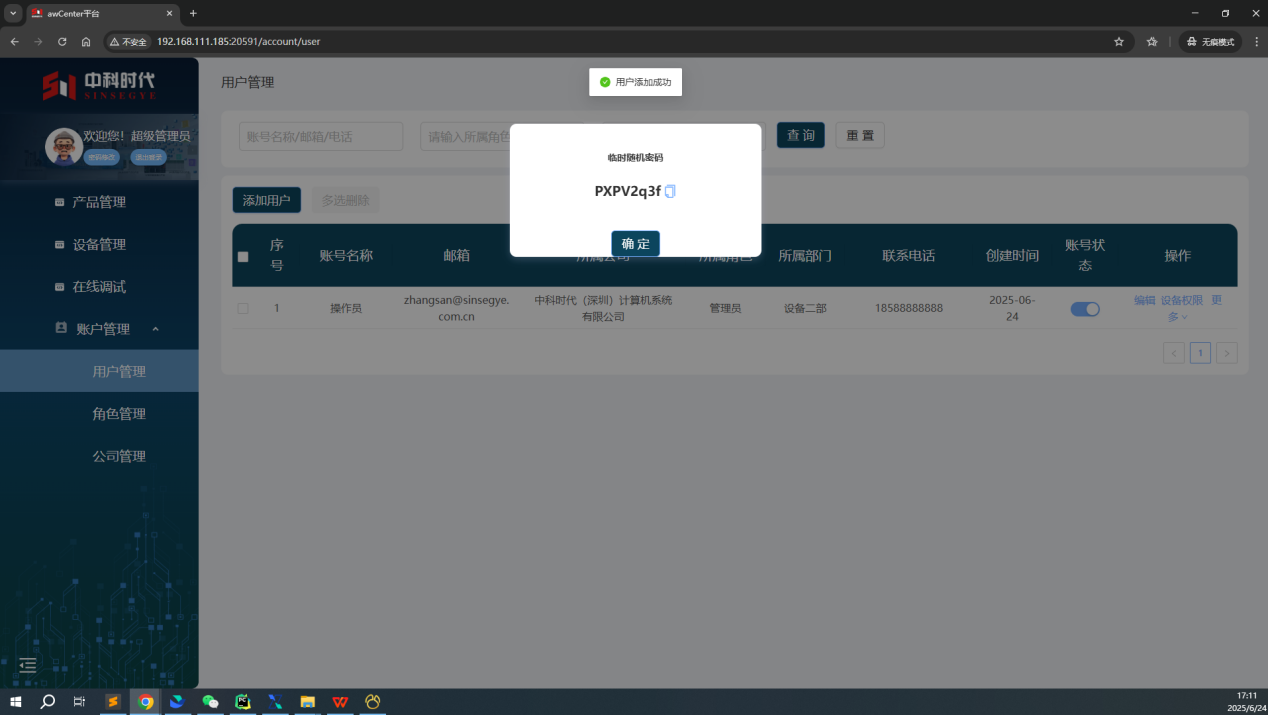1268x715 pixels.
Task: Click the 不安全 site security warning
Action: point(128,42)
